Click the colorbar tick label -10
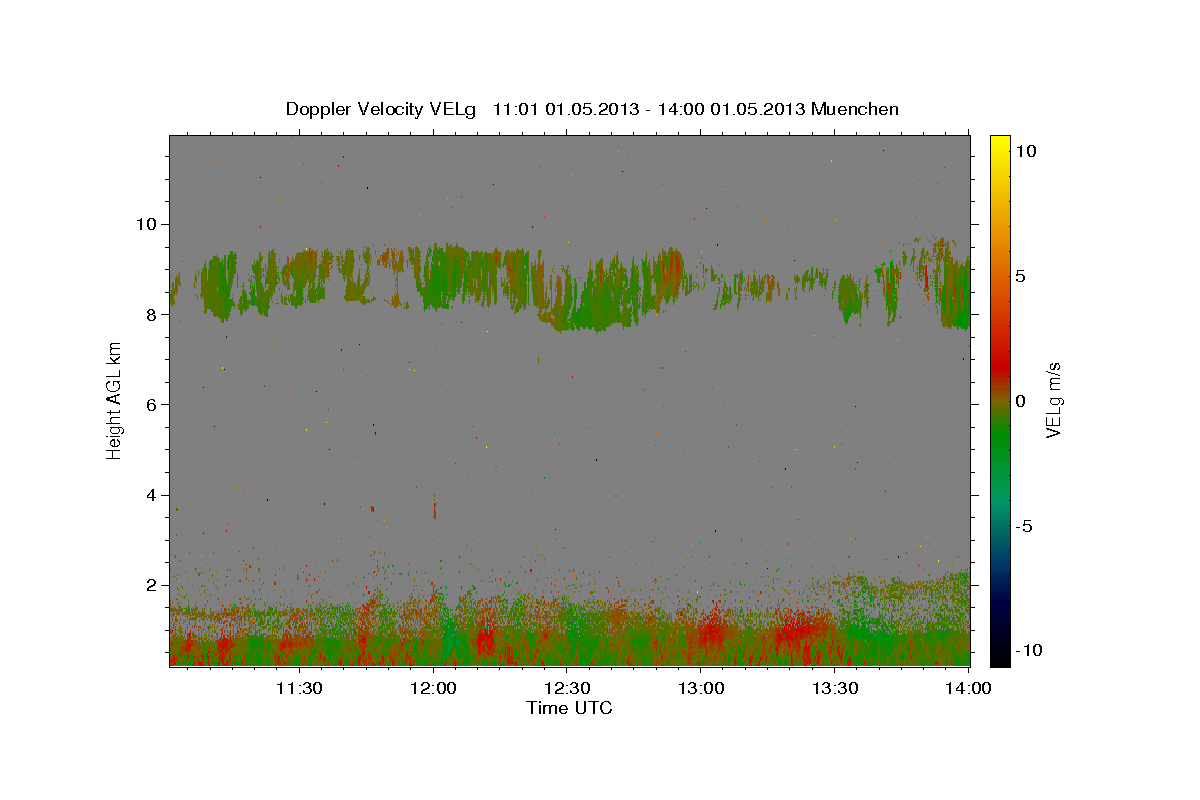 click(1029, 650)
